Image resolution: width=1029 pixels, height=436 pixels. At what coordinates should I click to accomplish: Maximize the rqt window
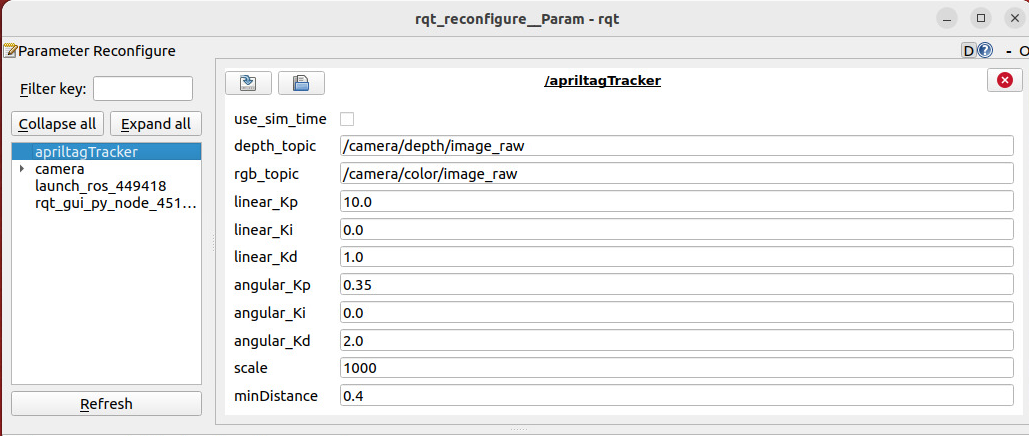point(981,19)
